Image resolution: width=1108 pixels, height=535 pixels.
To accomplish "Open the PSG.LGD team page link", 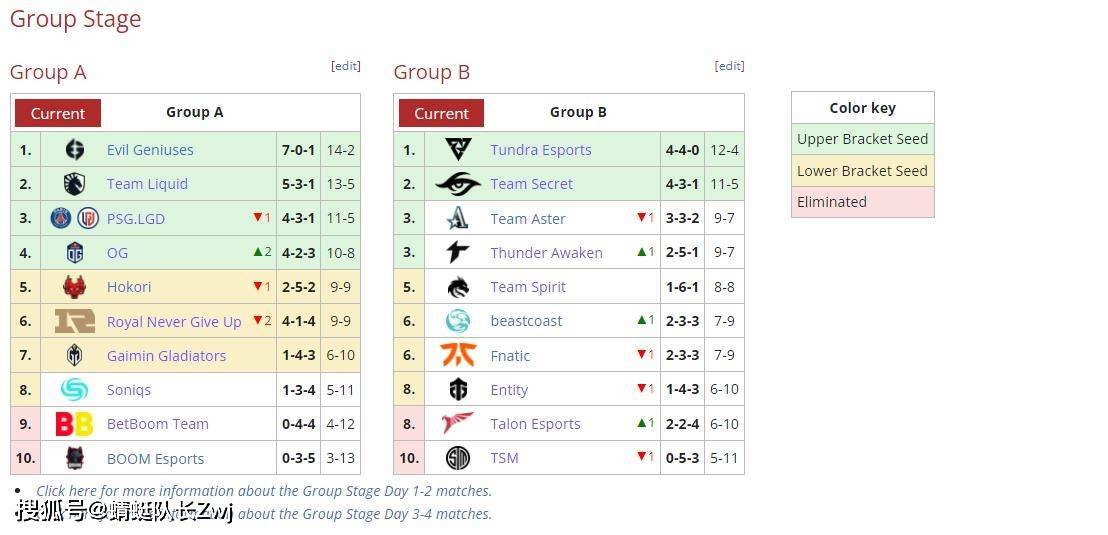I will point(136,219).
